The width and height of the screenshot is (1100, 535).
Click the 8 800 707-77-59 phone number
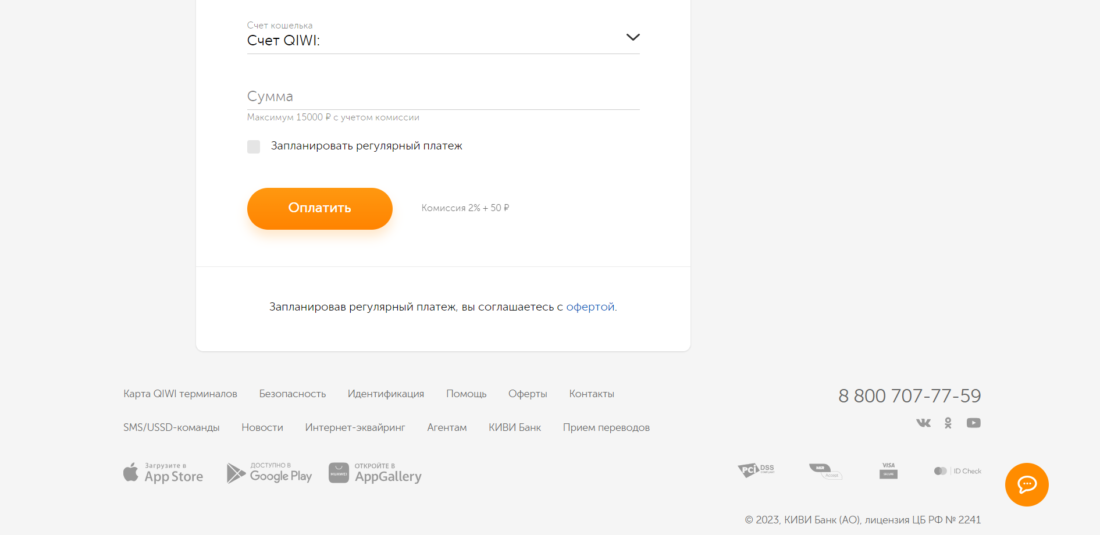click(909, 396)
